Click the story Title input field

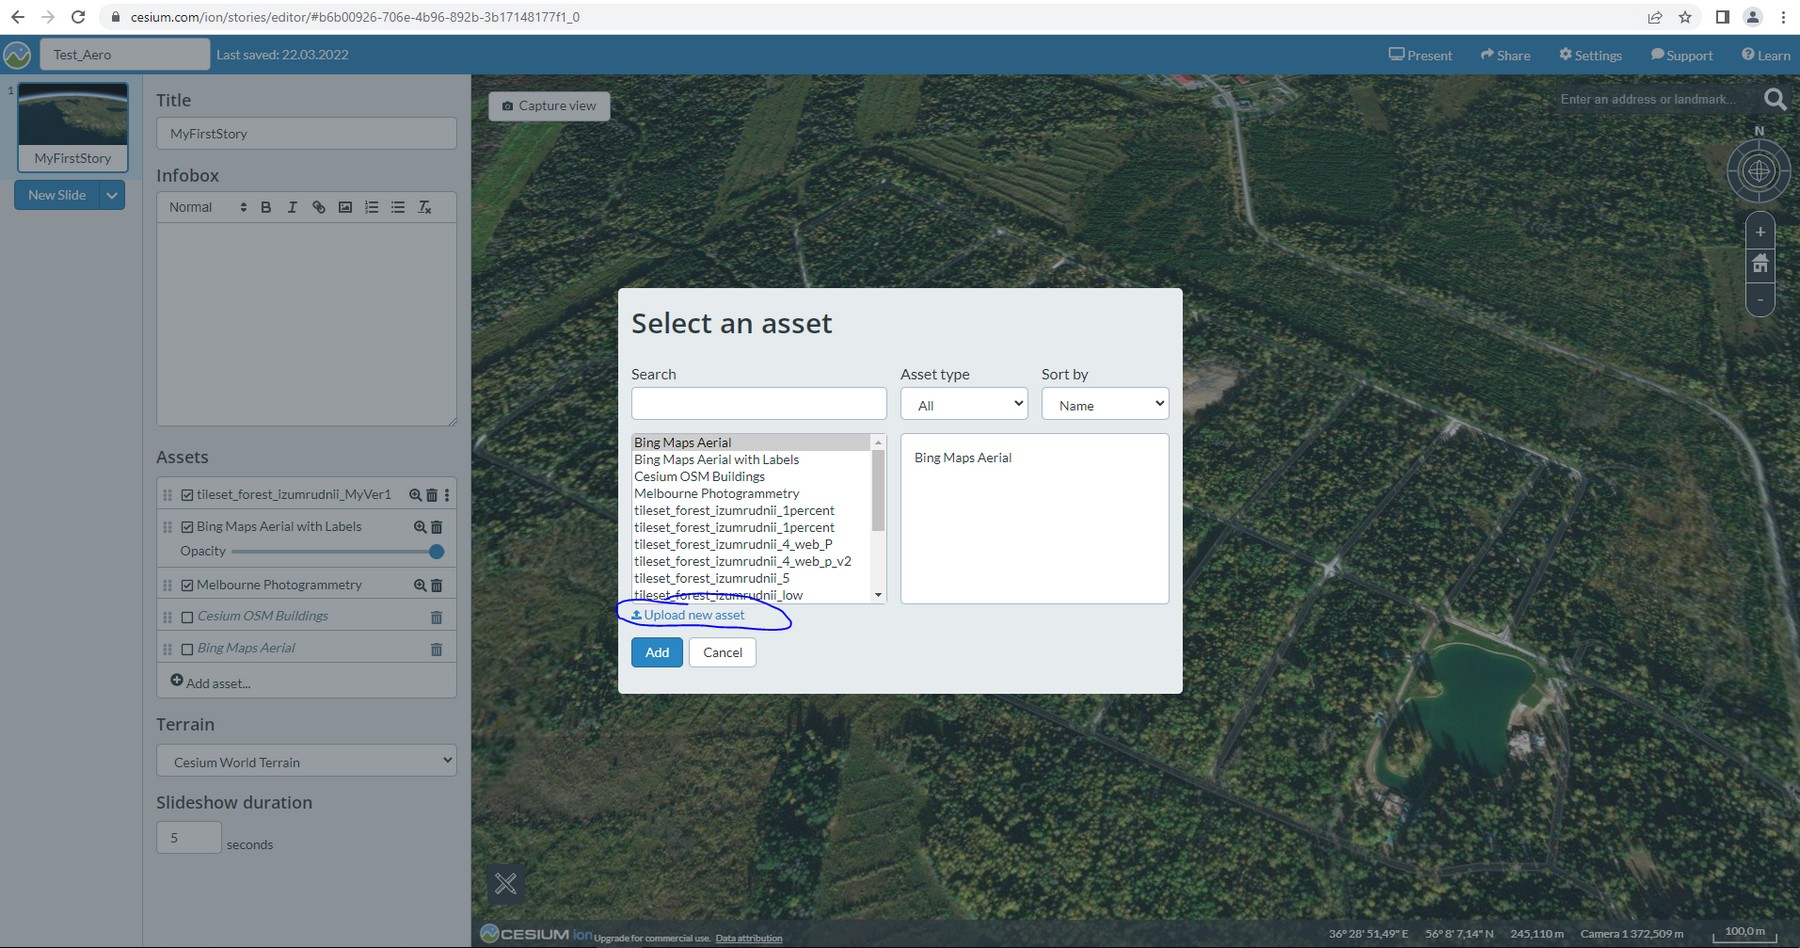point(306,133)
